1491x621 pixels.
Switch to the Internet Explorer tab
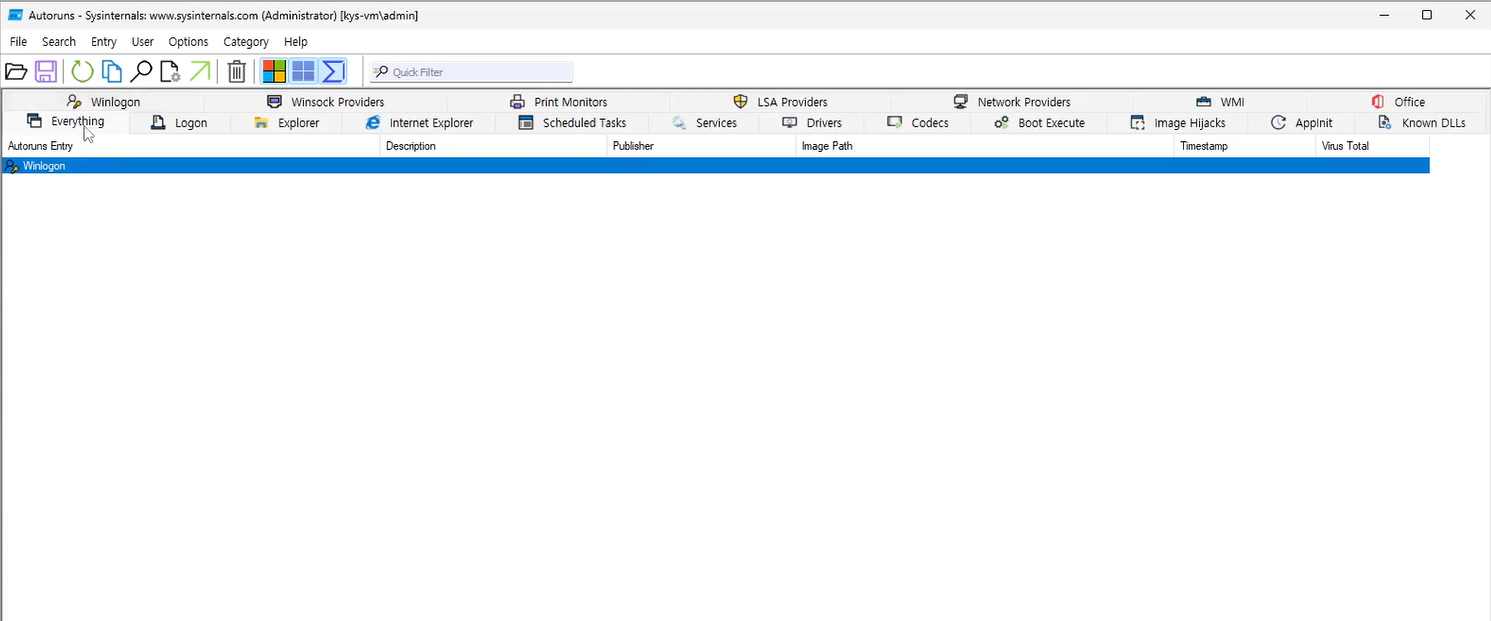coord(418,123)
